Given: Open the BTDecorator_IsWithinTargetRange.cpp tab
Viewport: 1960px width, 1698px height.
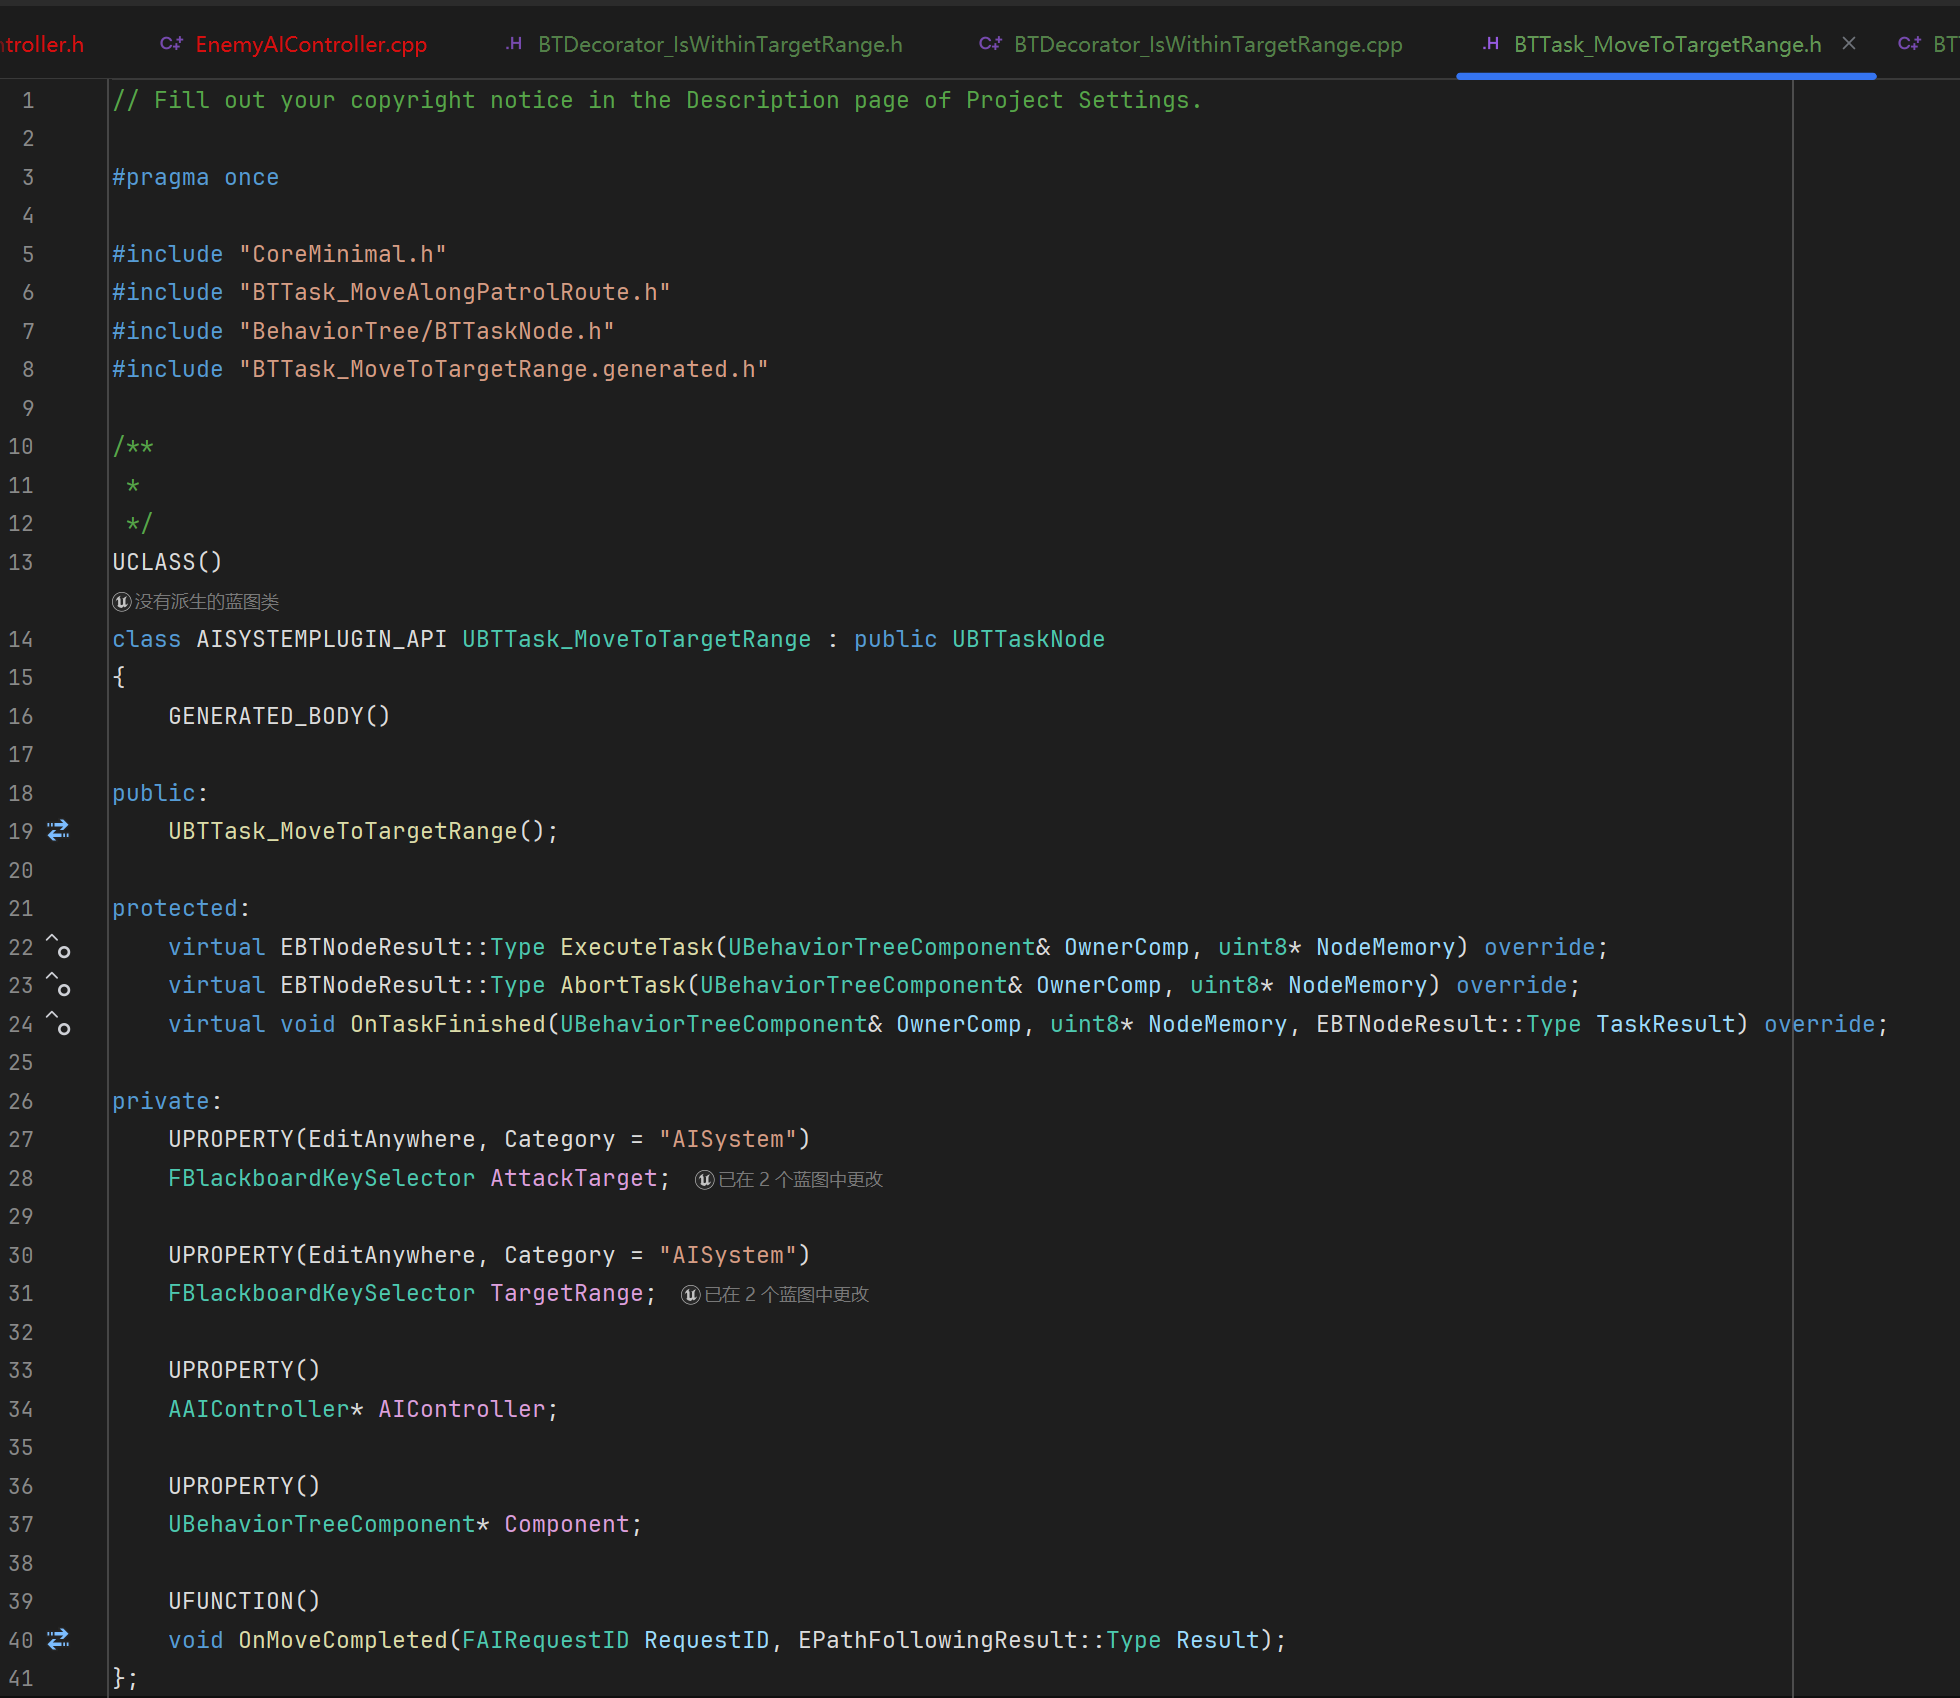Looking at the screenshot, I should pos(1207,45).
